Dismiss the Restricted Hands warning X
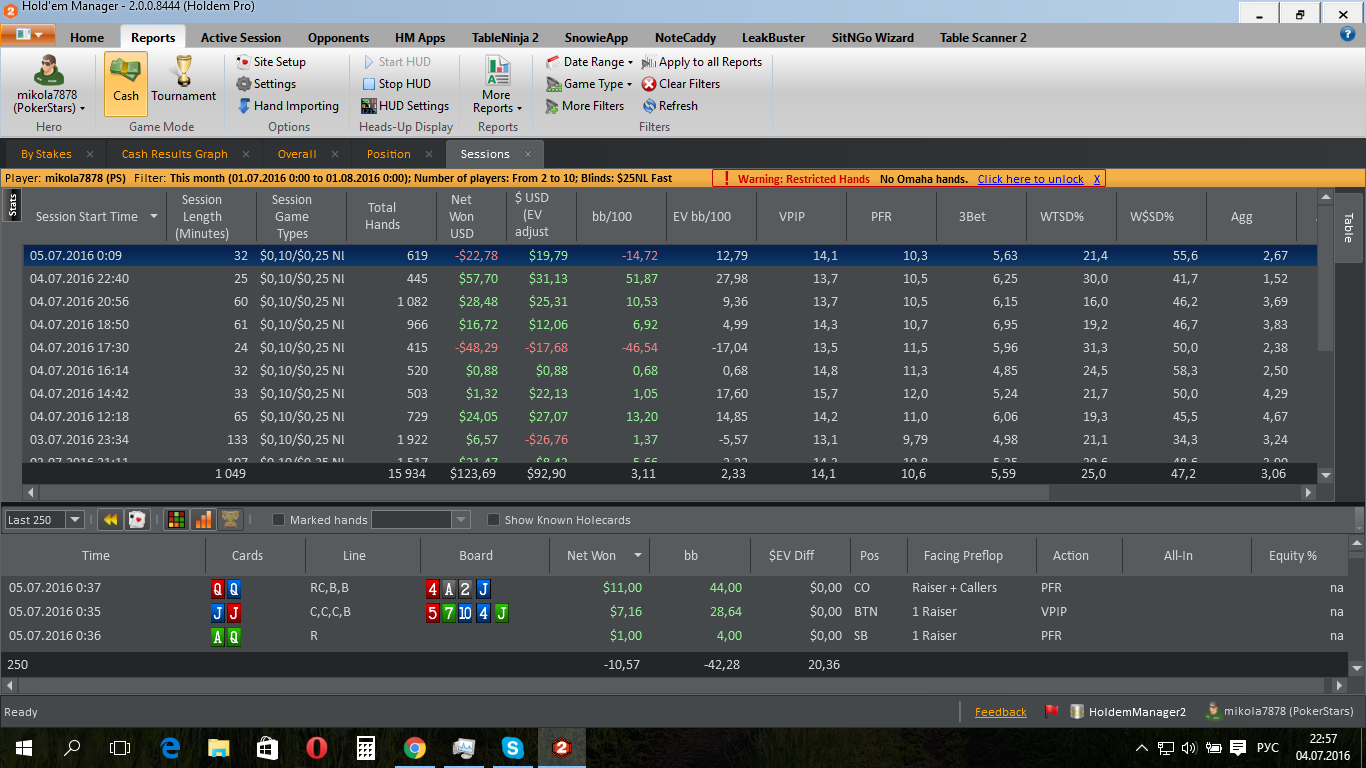Viewport: 1366px width, 768px height. click(x=1097, y=179)
